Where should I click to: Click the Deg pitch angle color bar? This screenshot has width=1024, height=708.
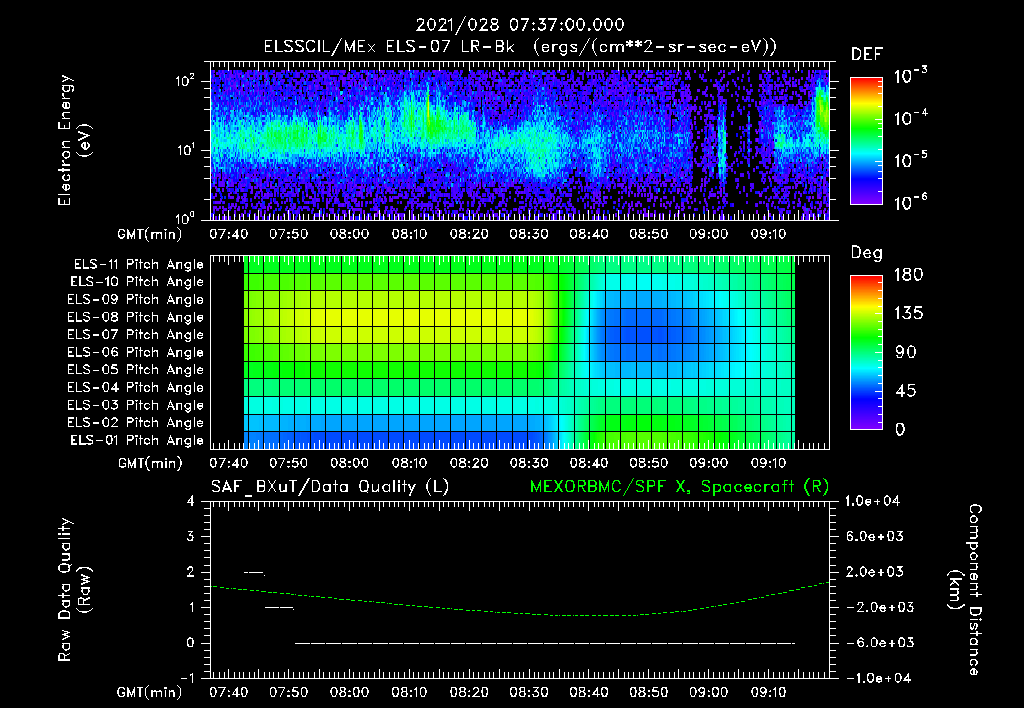click(x=866, y=352)
